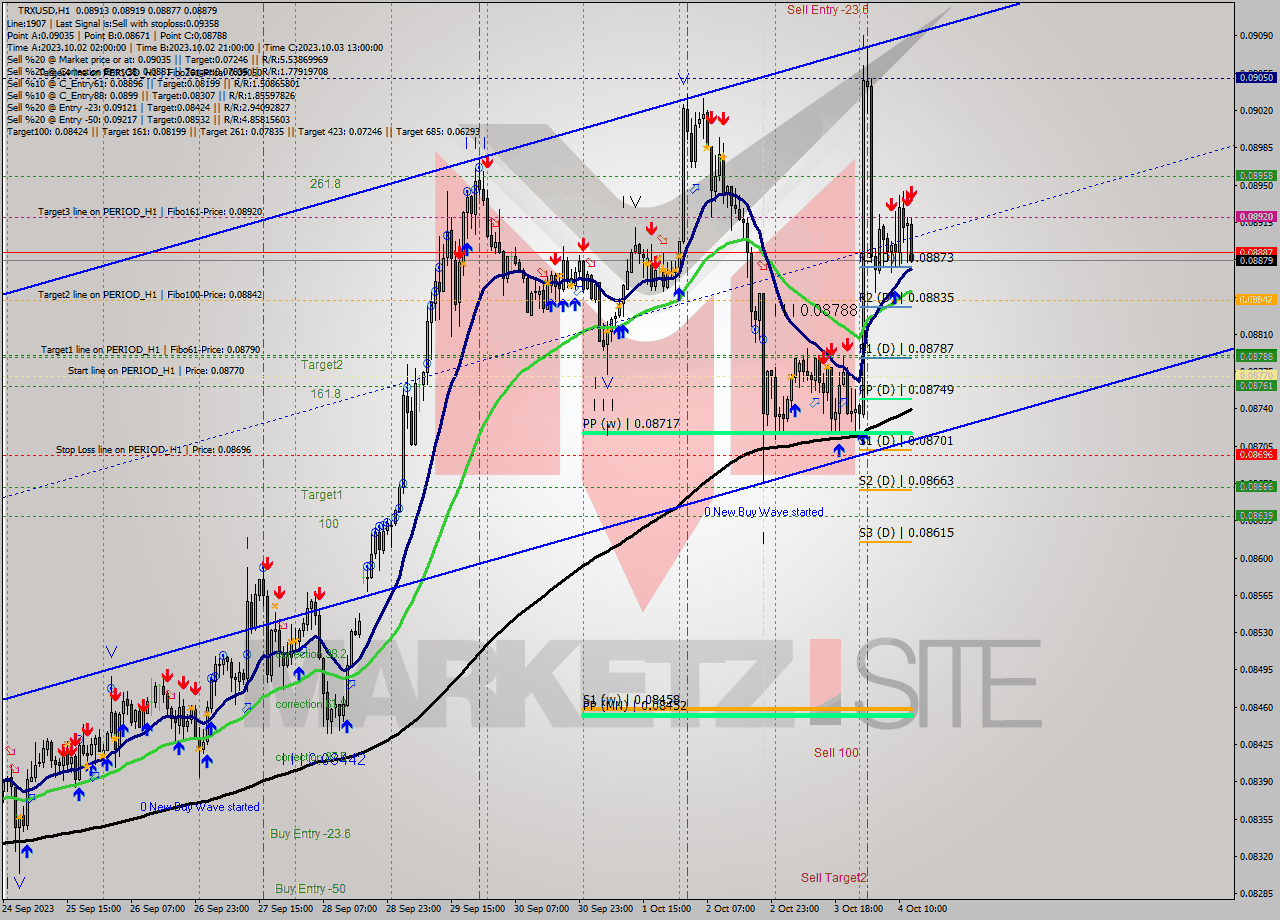Click the red 0.08696 stop loss price tag
The height and width of the screenshot is (920, 1280).
point(1256,454)
